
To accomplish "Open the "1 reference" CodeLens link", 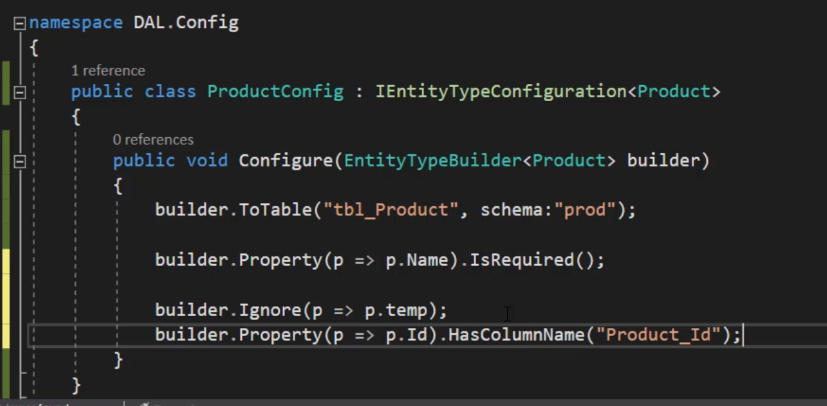I will click(x=108, y=71).
